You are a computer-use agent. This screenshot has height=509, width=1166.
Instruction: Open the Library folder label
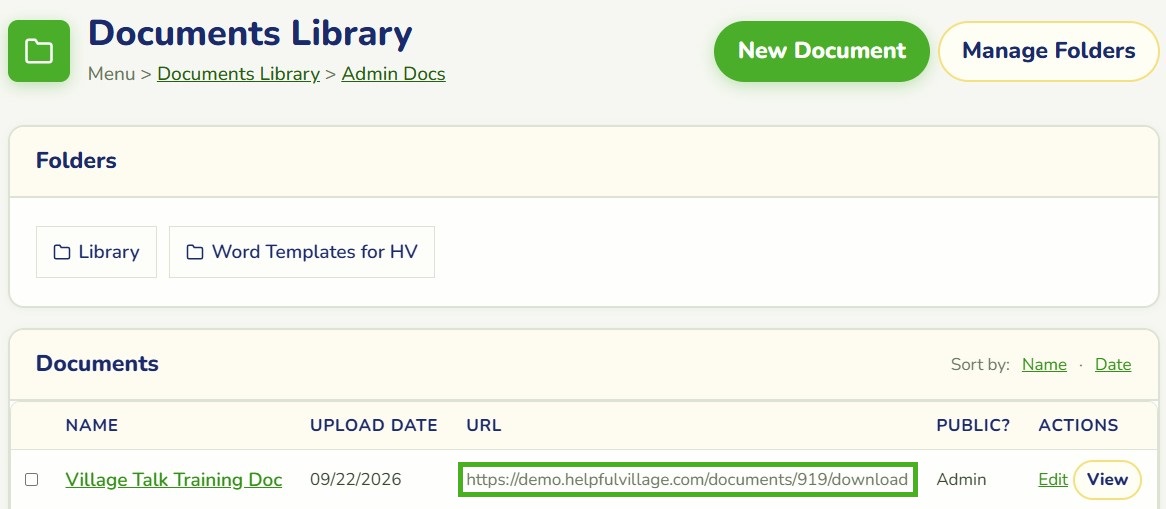coord(109,252)
